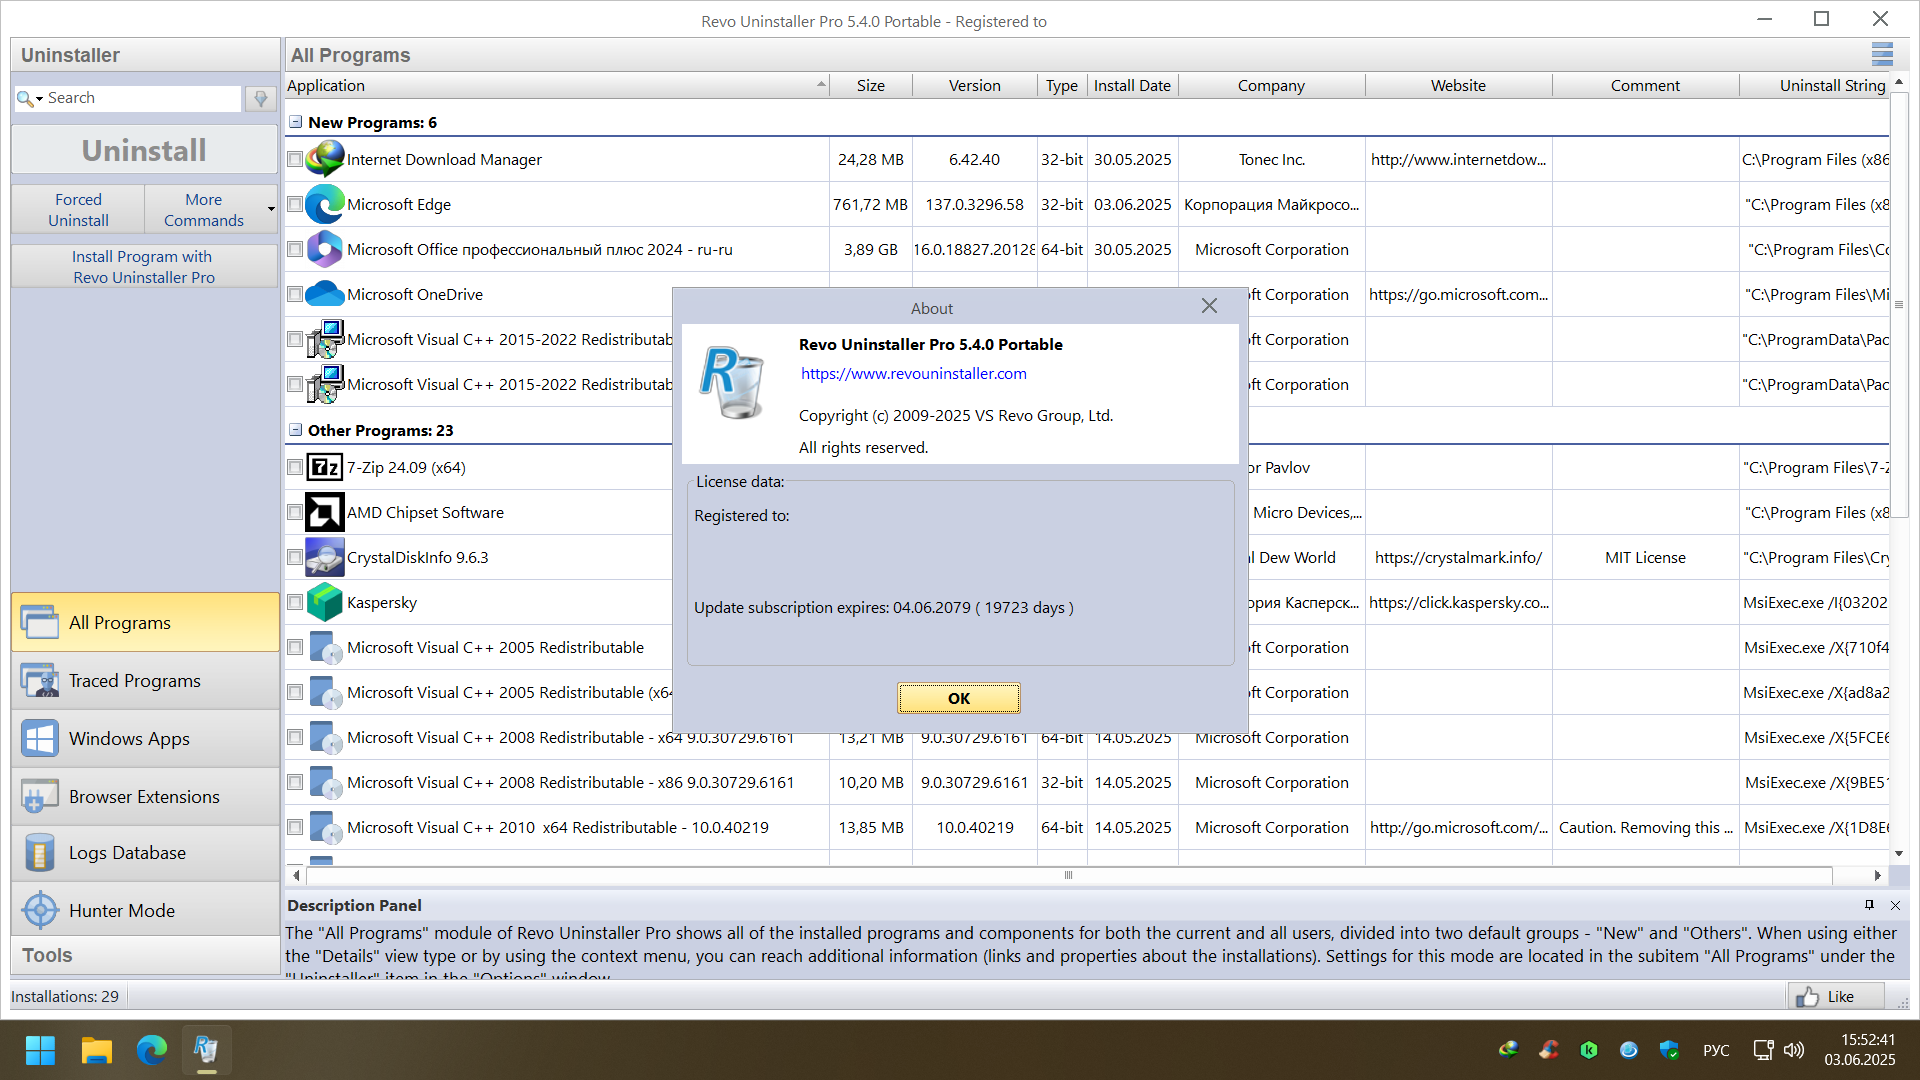Check the Internet Download Manager checkbox
This screenshot has height=1080, width=1920.
295,159
